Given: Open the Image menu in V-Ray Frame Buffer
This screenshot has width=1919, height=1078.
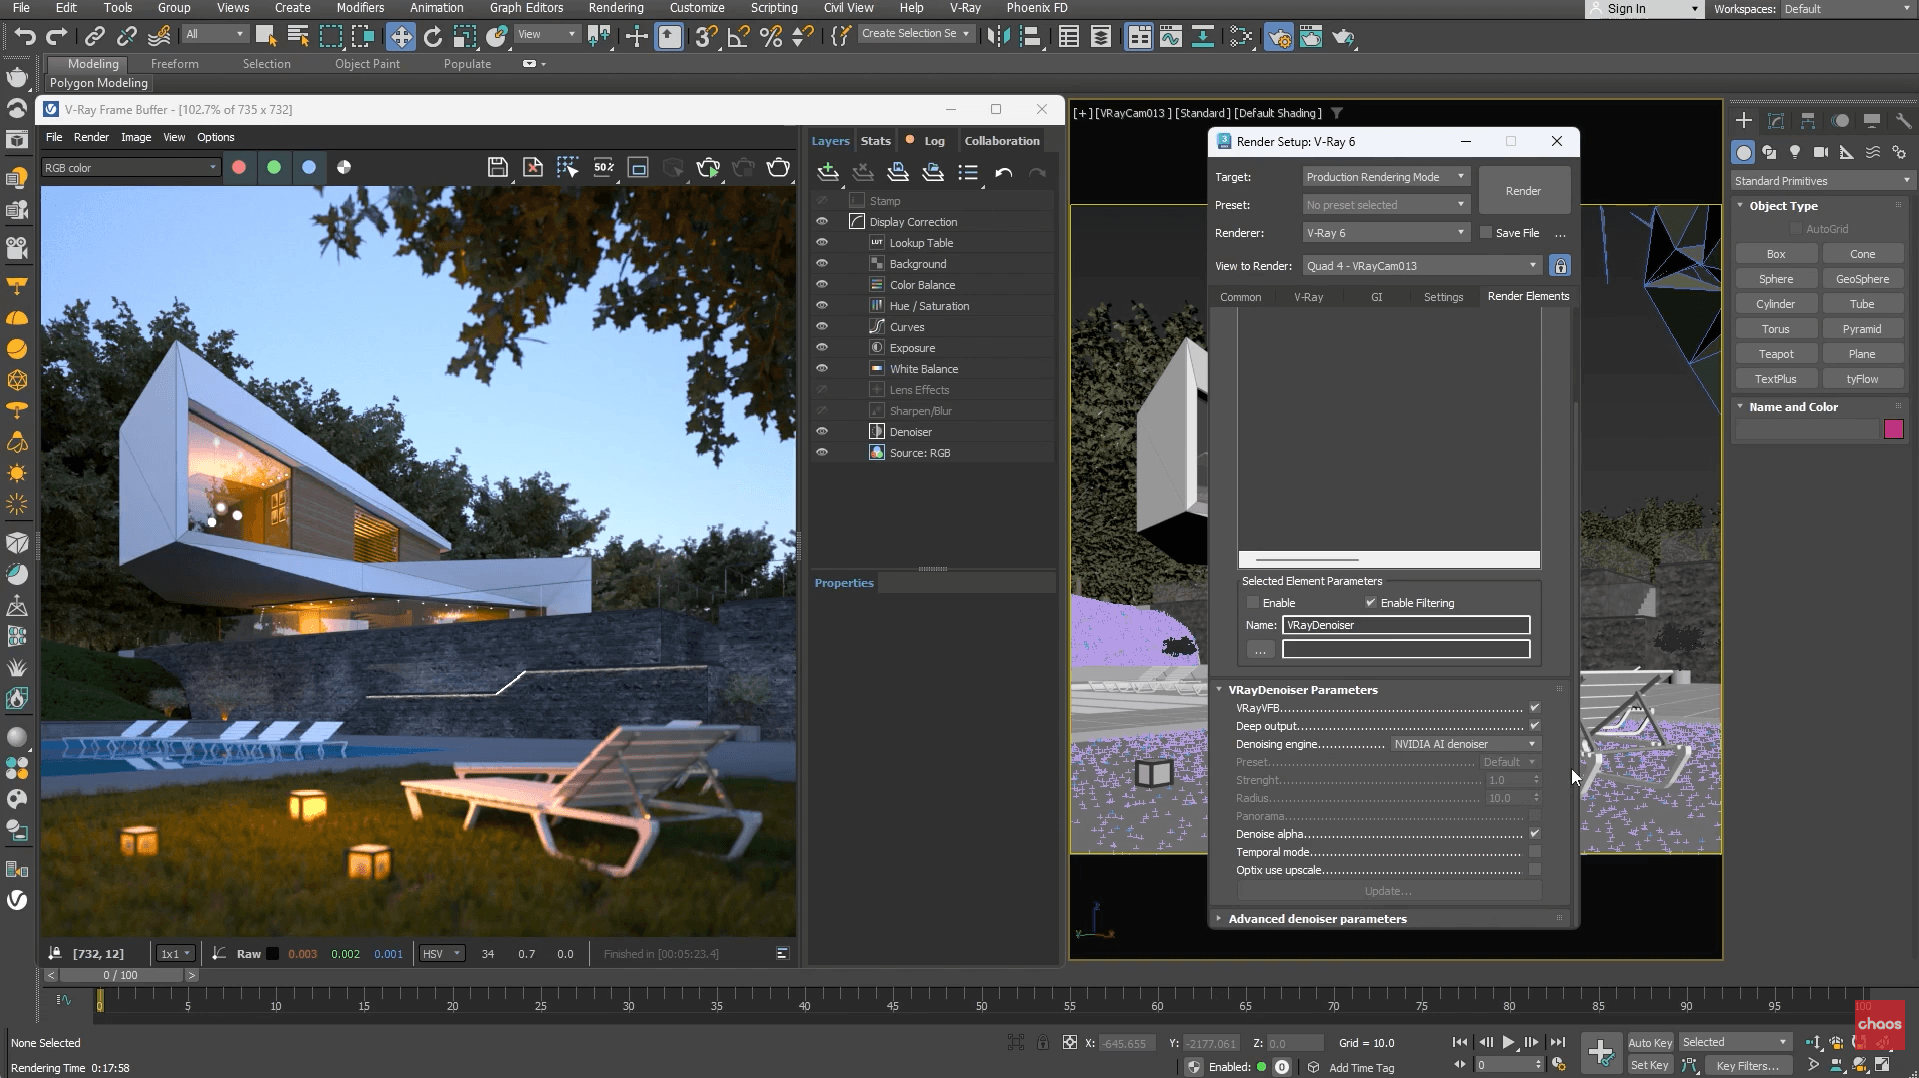Looking at the screenshot, I should [136, 137].
